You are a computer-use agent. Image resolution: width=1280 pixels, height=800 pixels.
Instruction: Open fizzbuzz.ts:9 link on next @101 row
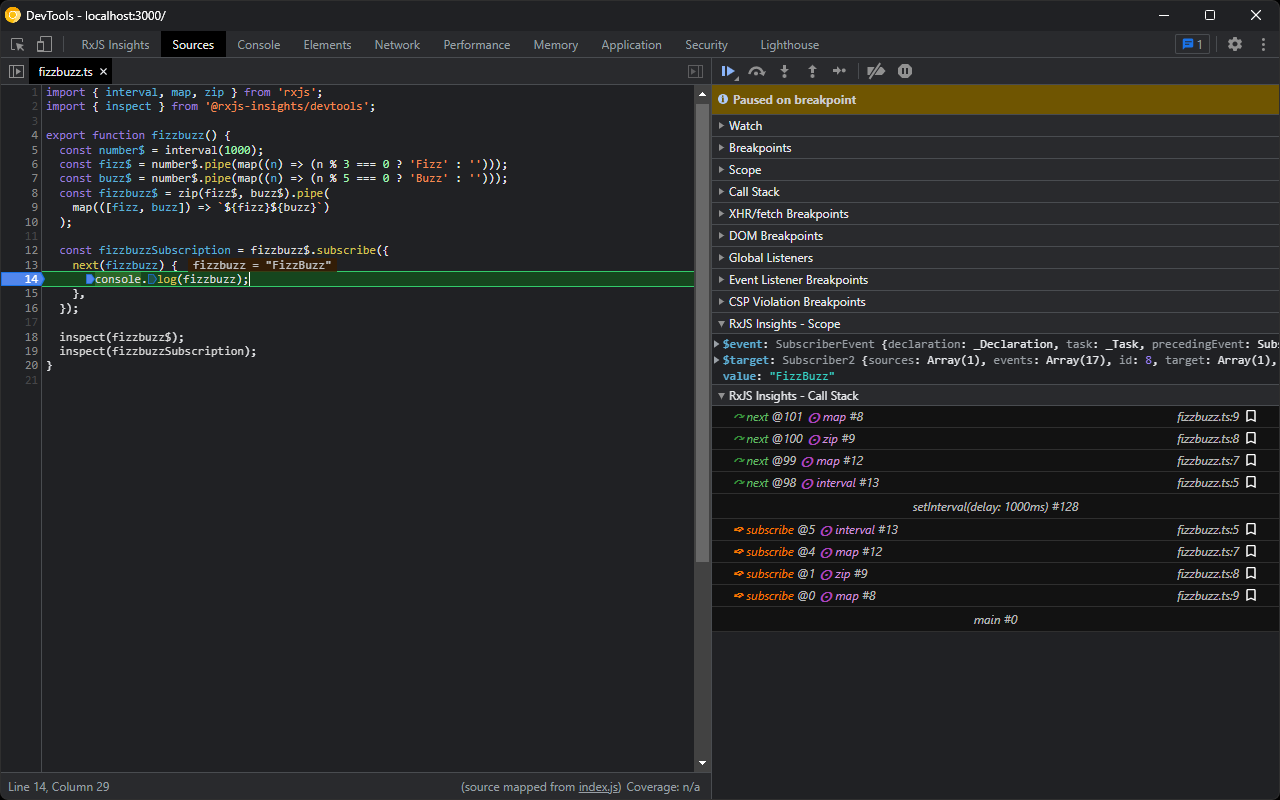[1208, 417]
